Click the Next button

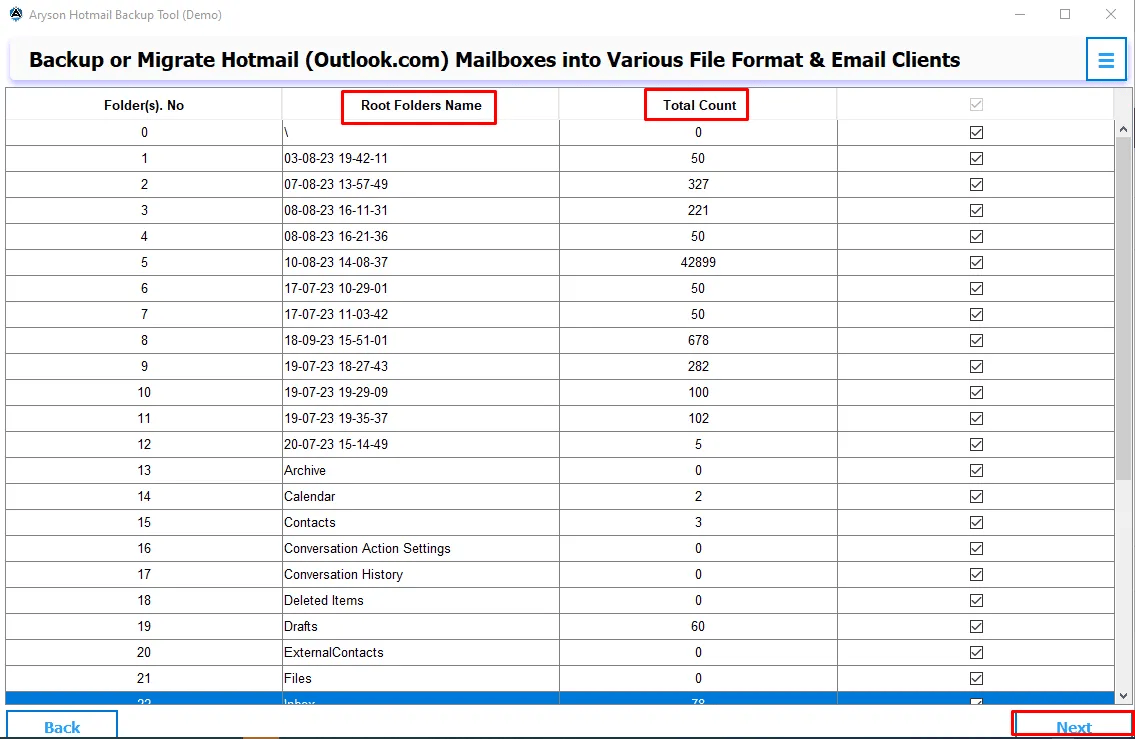pos(1073,725)
